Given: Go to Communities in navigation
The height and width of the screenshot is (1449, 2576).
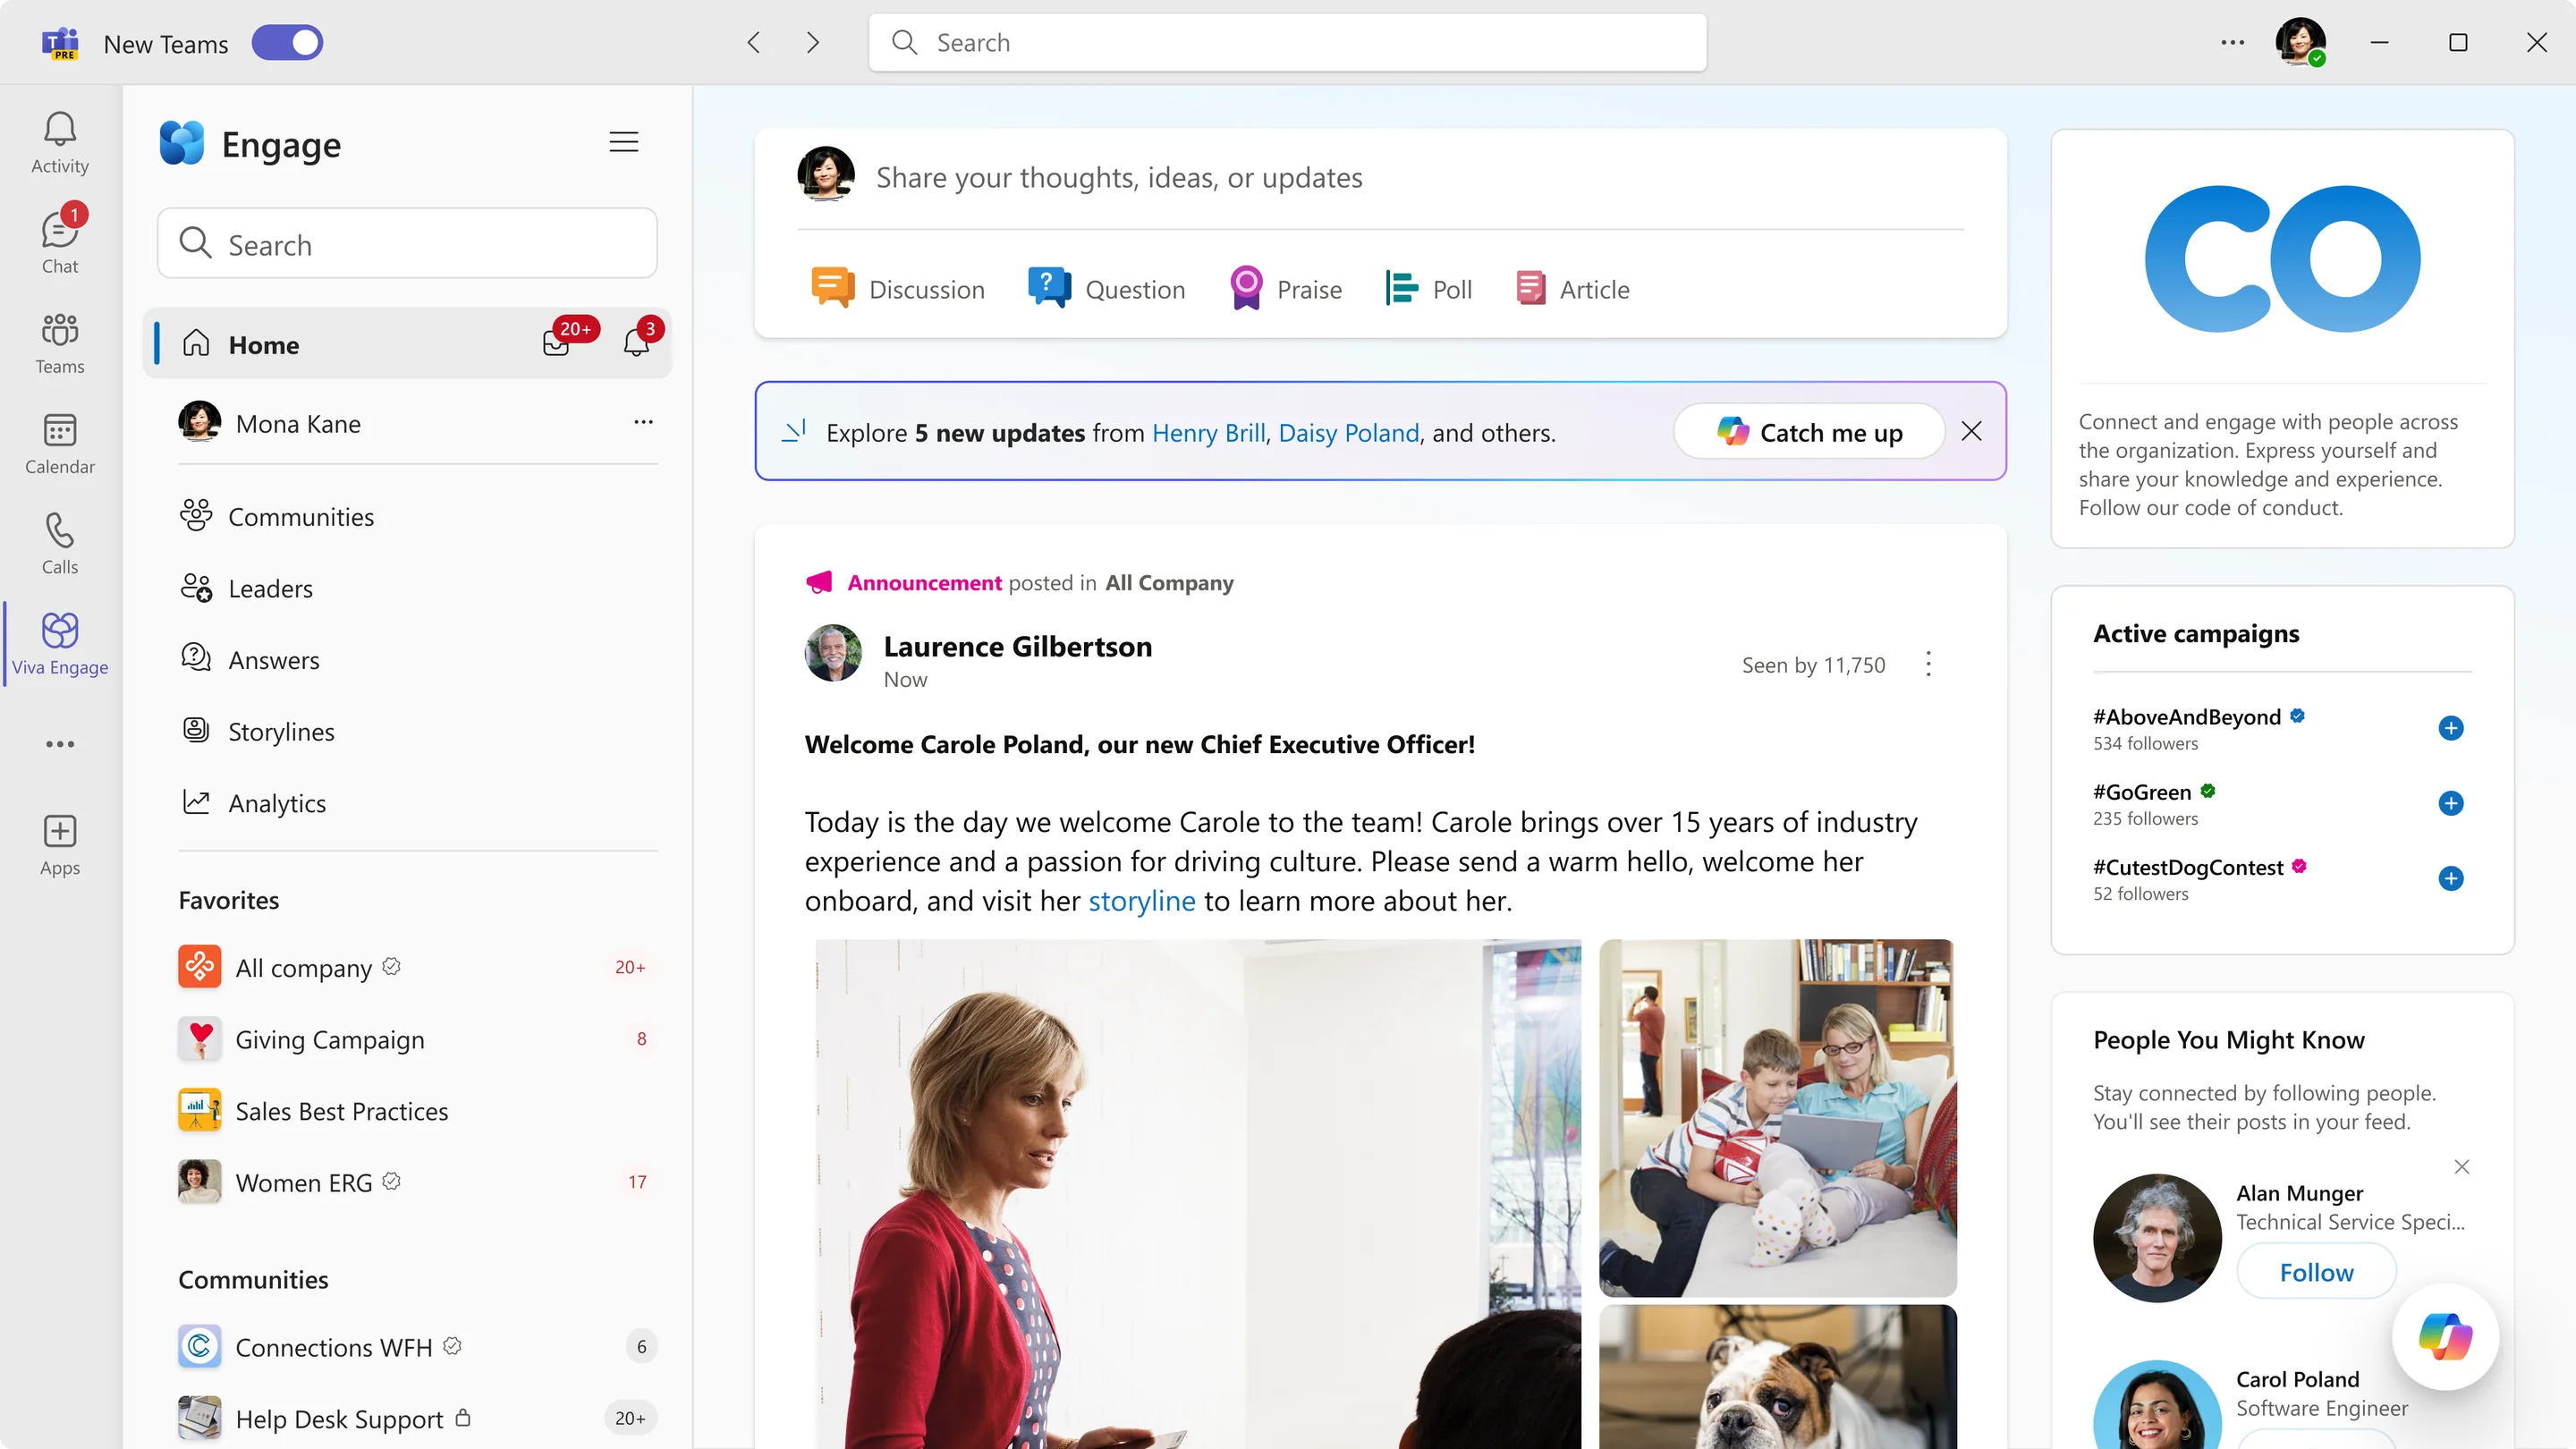Looking at the screenshot, I should (x=277, y=516).
